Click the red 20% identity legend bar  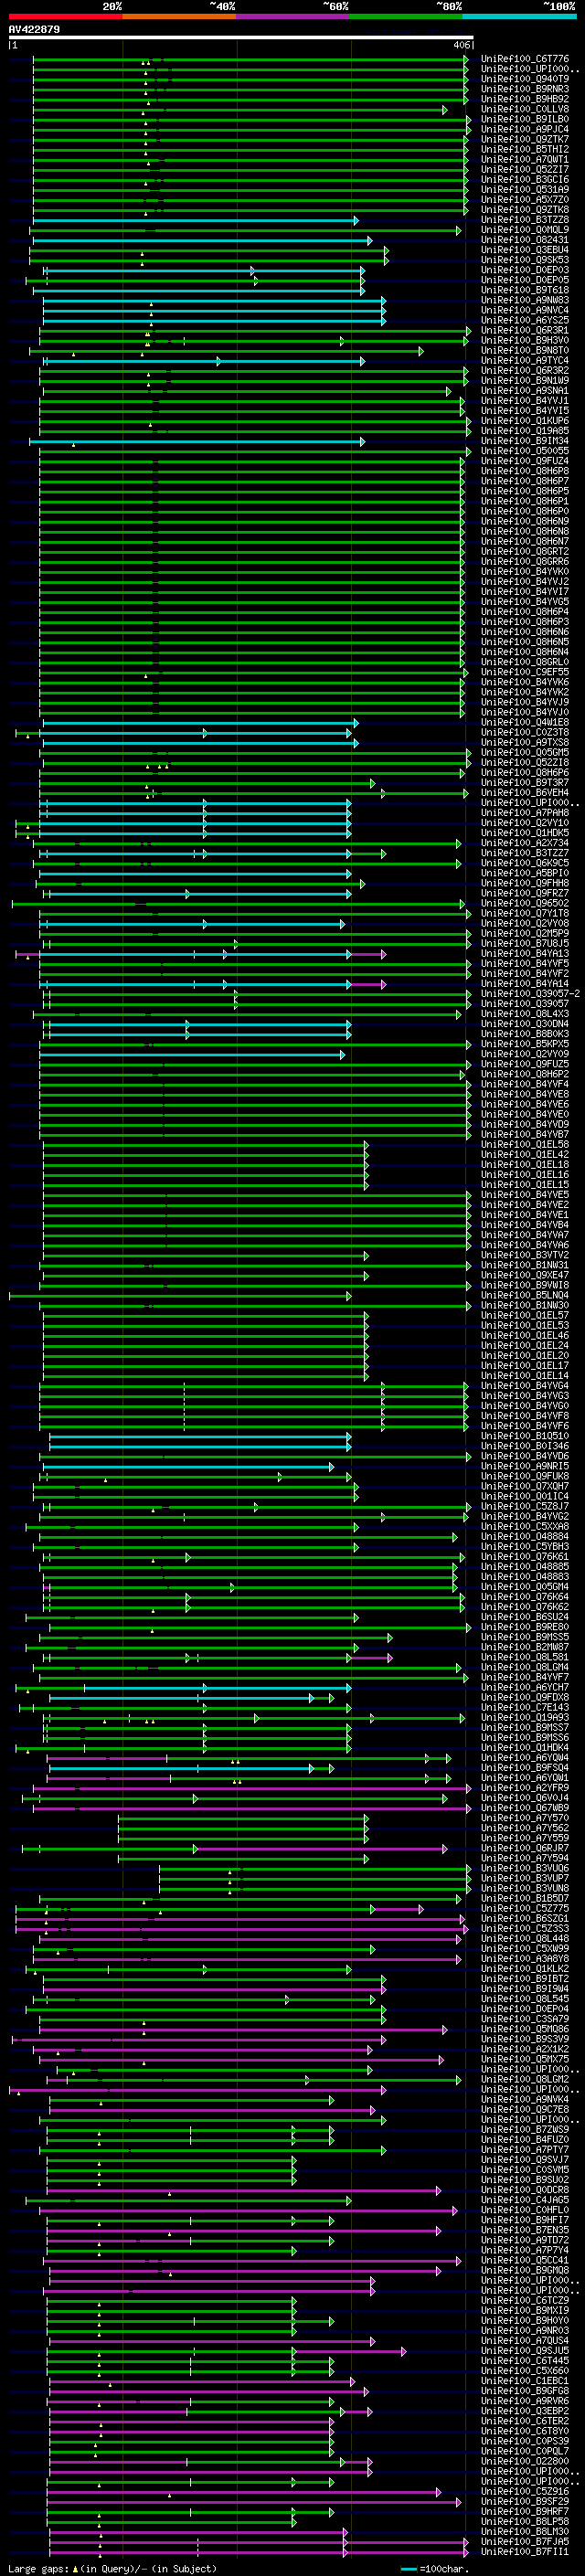click(x=66, y=16)
